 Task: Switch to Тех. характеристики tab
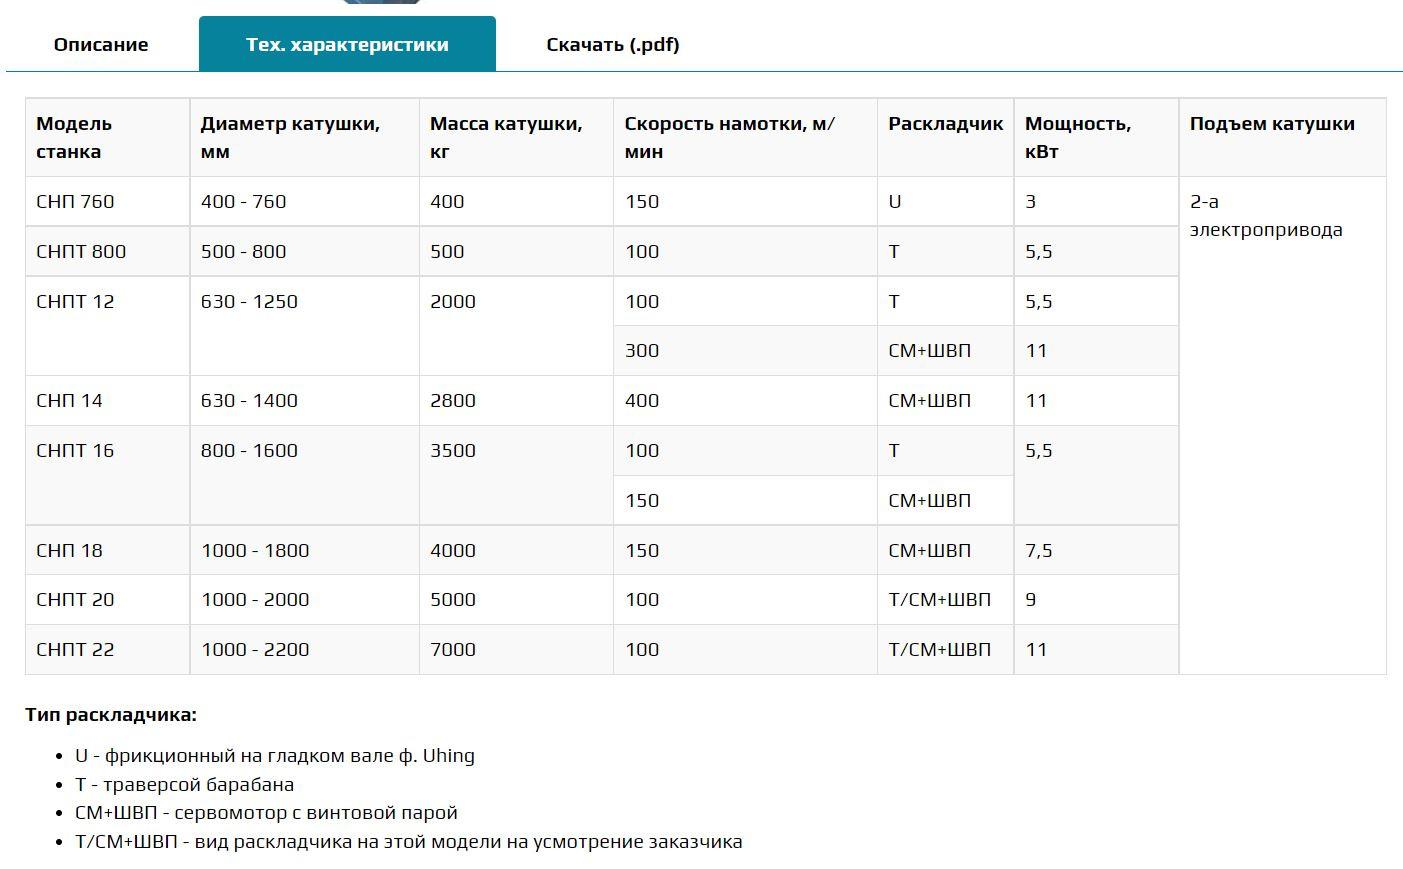coord(347,45)
